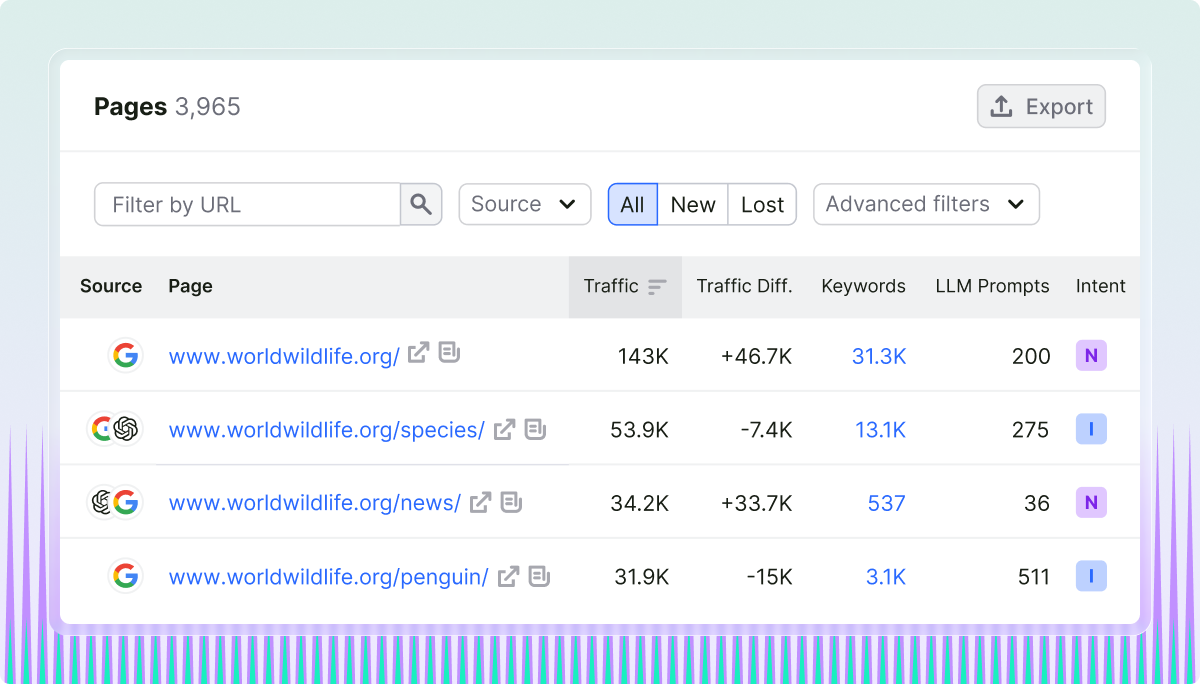Click the 537 keywords link
Screen dimensions: 1200x684
pyautogui.click(x=886, y=503)
